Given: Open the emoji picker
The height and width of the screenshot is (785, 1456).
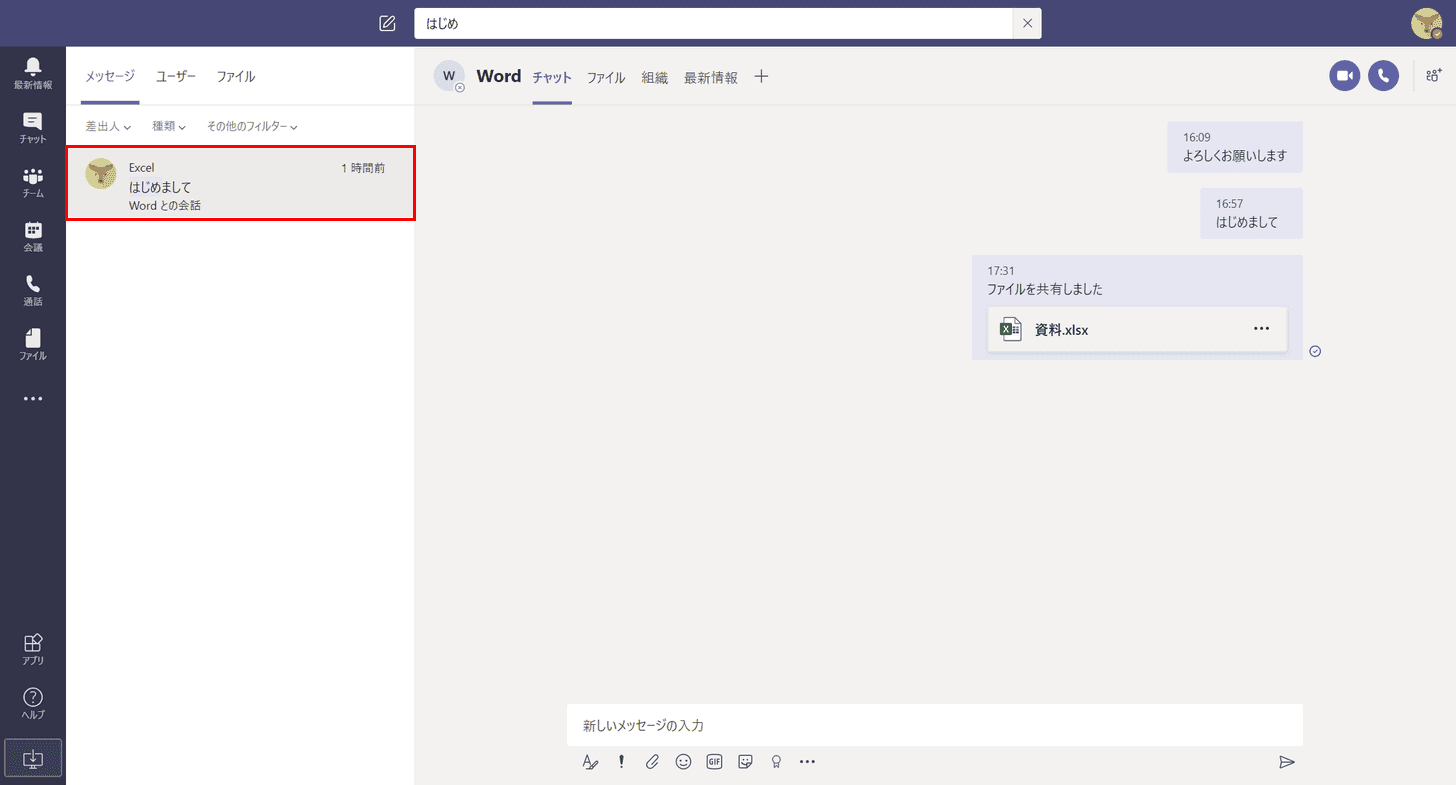Looking at the screenshot, I should pos(683,762).
